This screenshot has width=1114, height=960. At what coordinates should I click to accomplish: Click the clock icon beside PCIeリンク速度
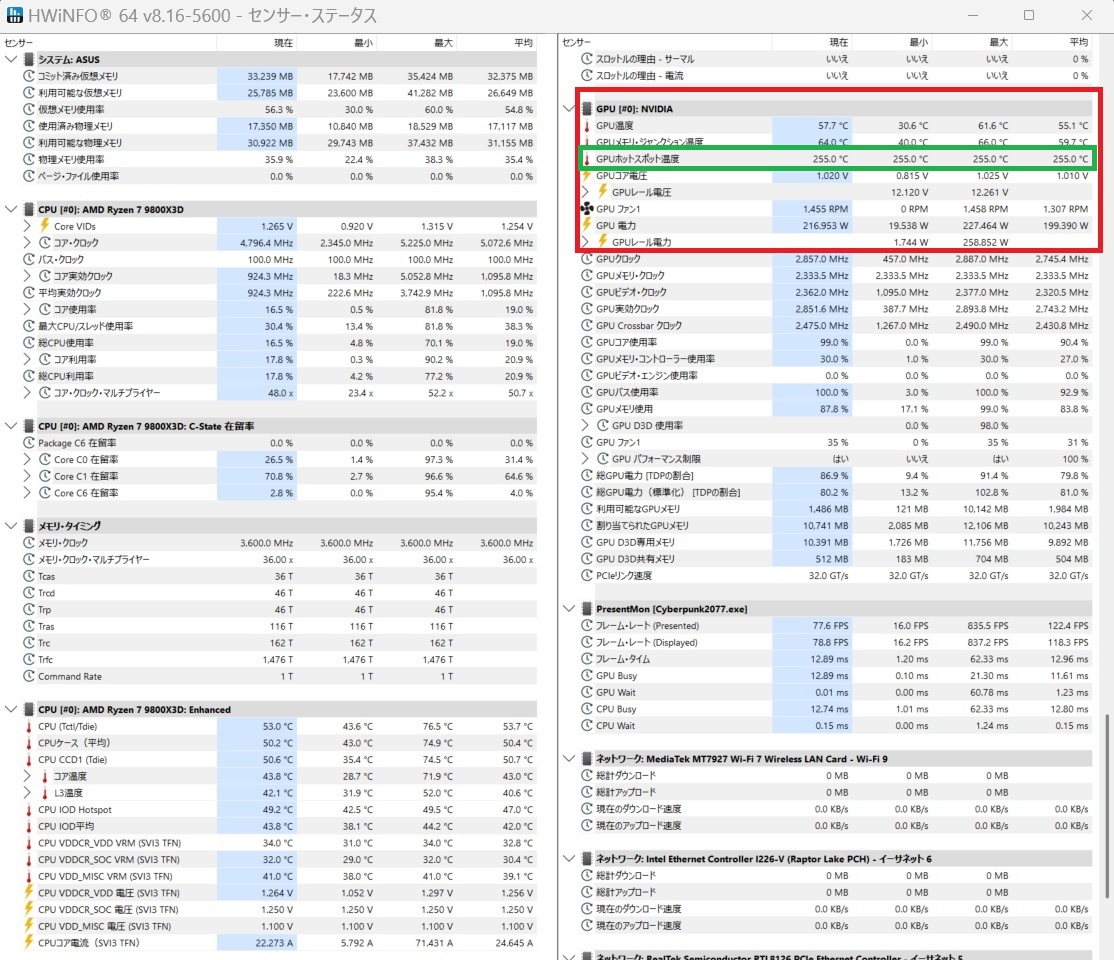pyautogui.click(x=587, y=575)
